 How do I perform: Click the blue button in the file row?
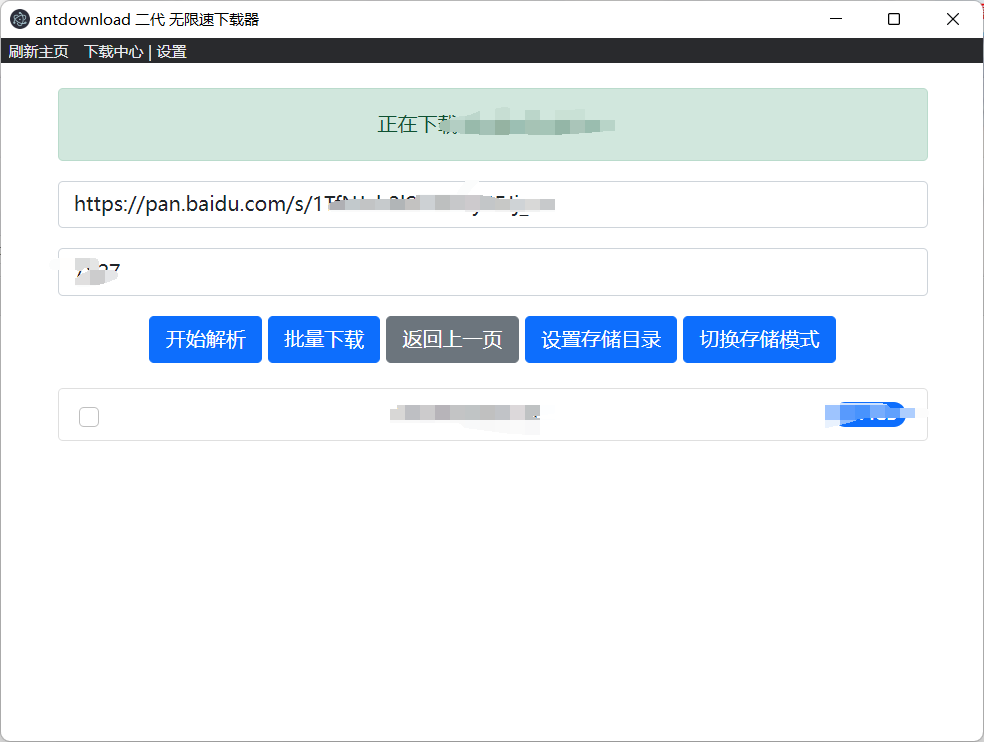[871, 414]
